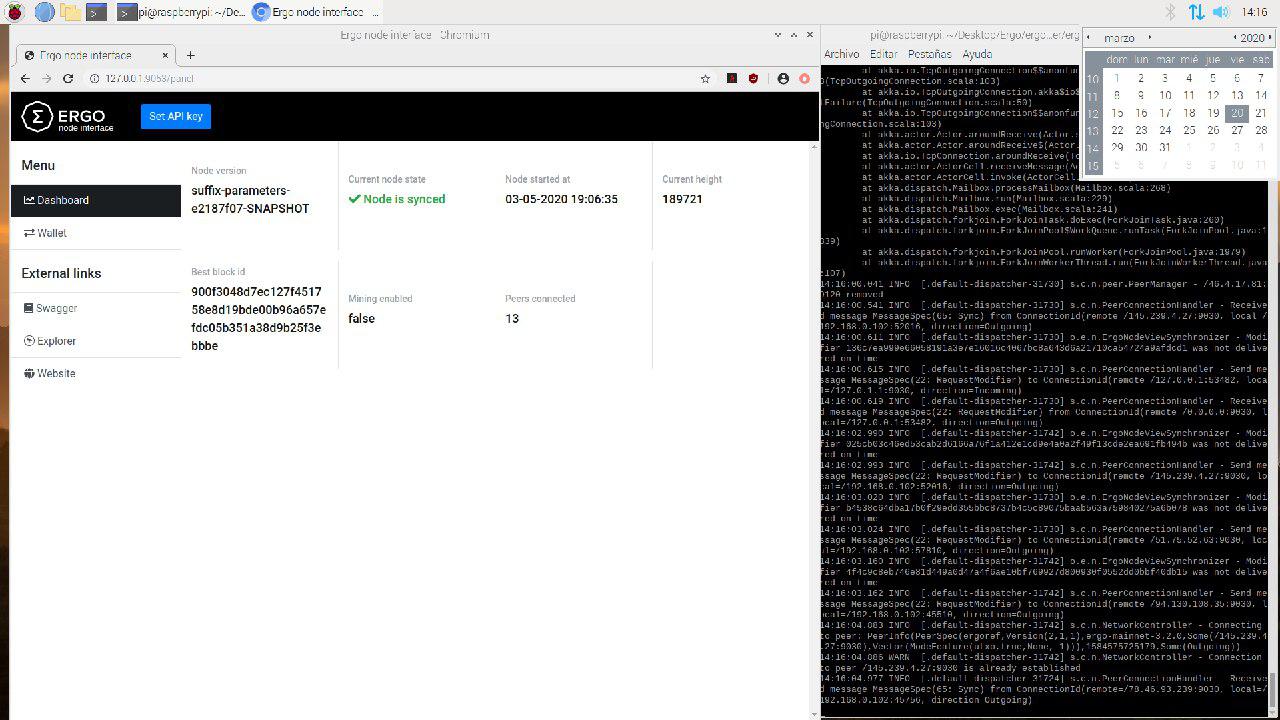This screenshot has width=1280, height=720.
Task: Bookmark this page with the star icon
Action: click(705, 78)
